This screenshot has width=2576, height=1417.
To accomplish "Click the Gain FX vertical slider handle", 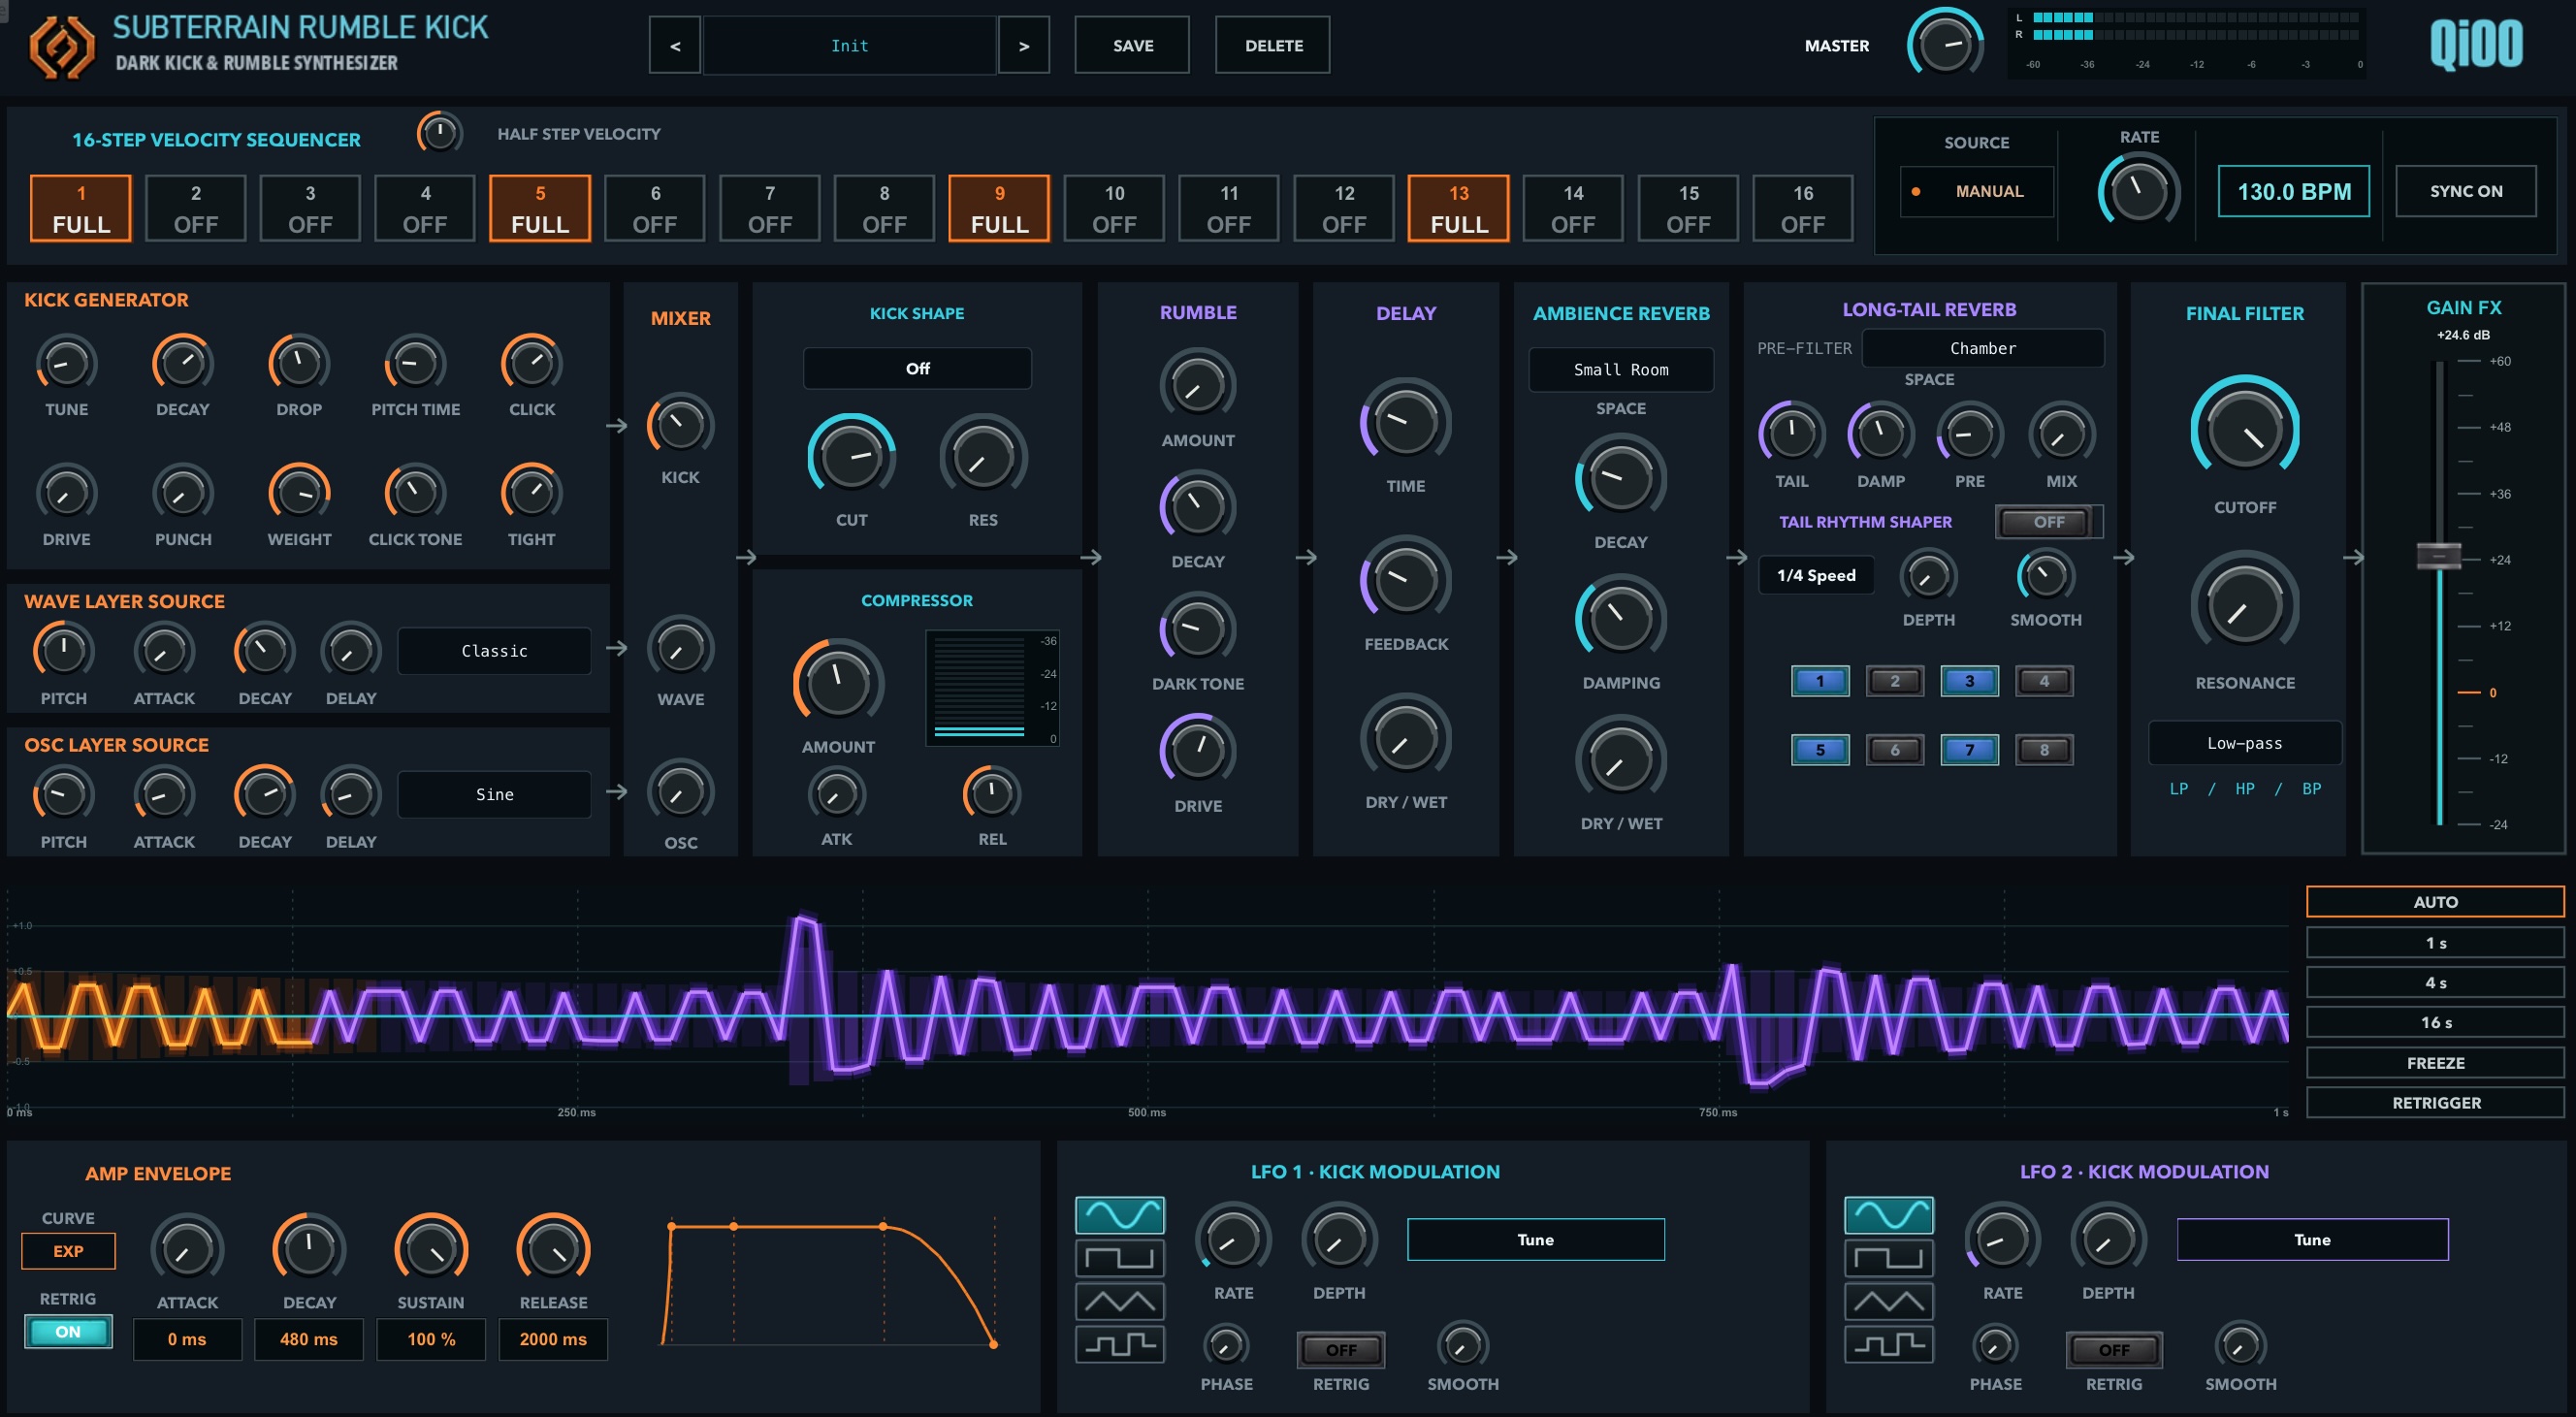I will coord(2438,555).
